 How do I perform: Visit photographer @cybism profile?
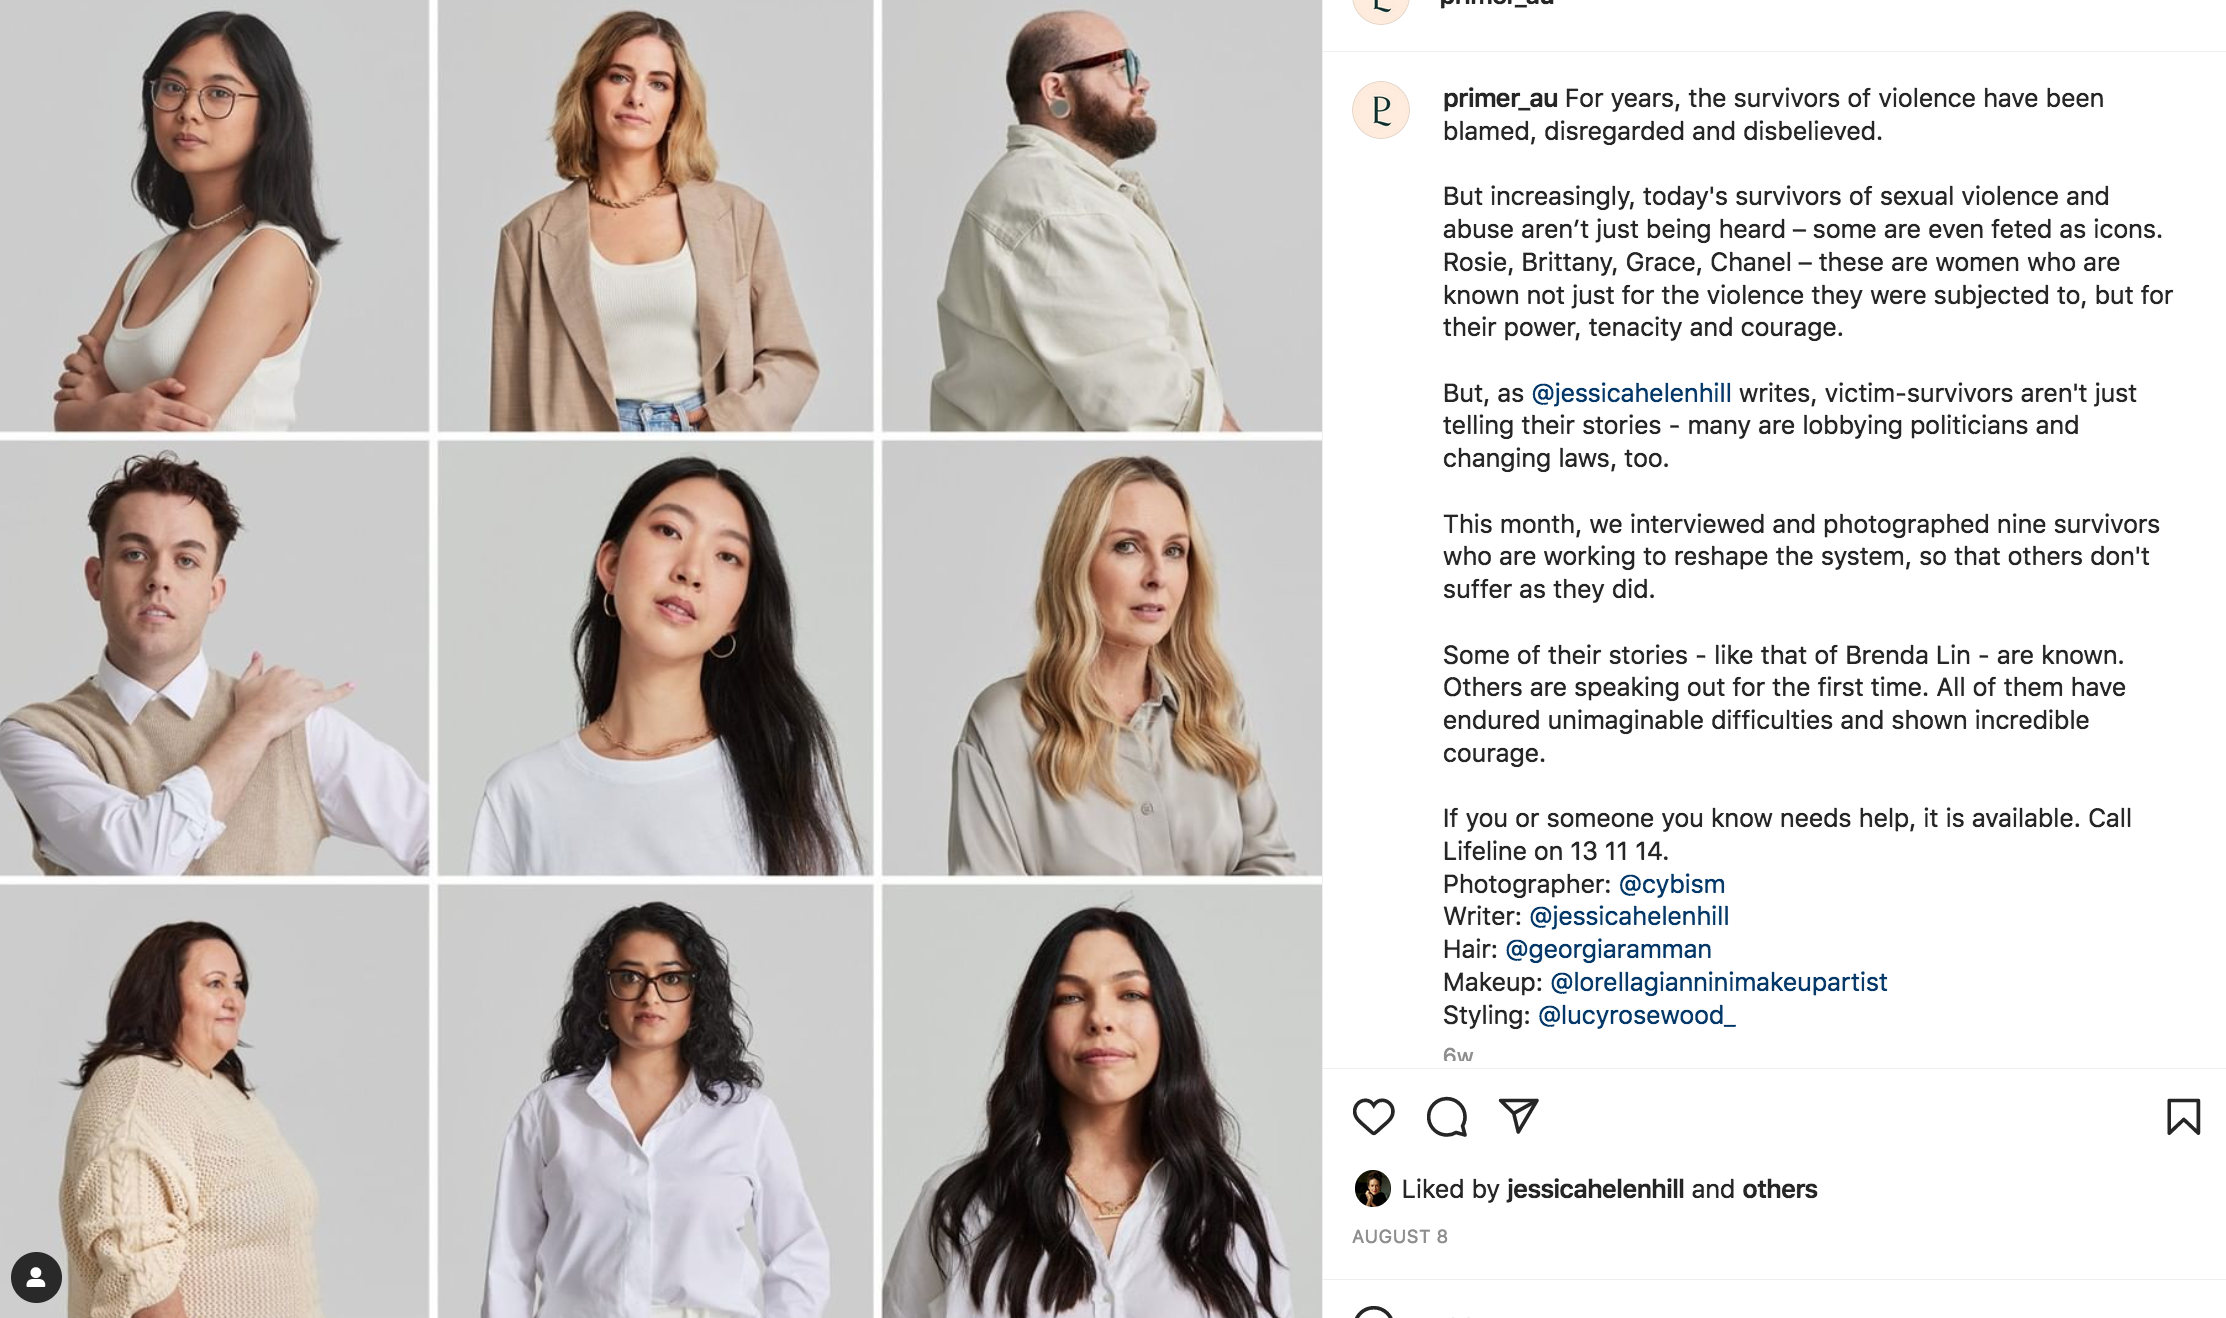tap(1671, 884)
